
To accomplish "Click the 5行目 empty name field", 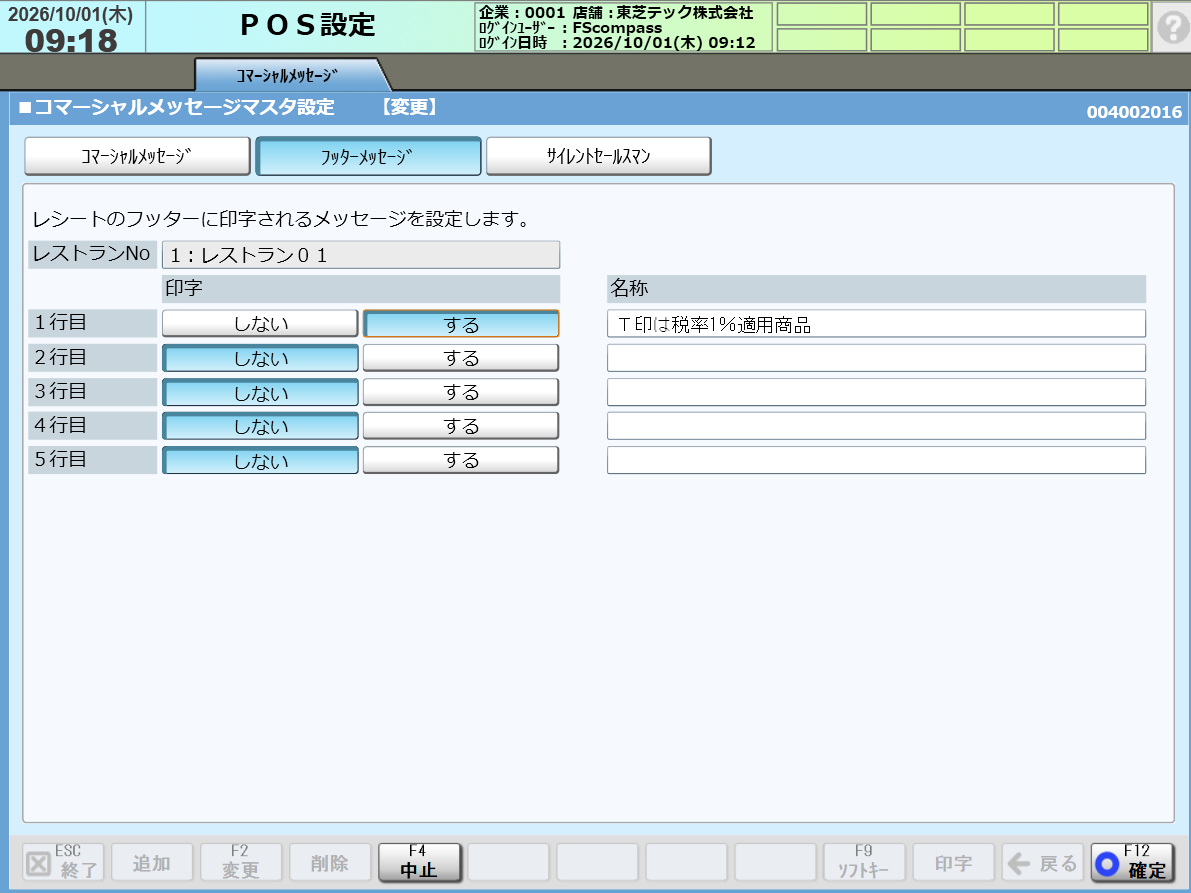I will tap(877, 460).
